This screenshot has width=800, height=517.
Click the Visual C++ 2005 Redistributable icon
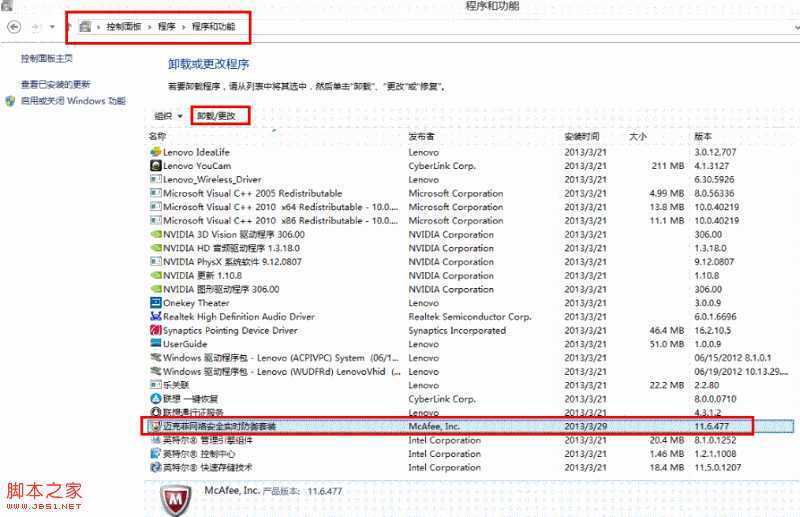pyautogui.click(x=156, y=193)
